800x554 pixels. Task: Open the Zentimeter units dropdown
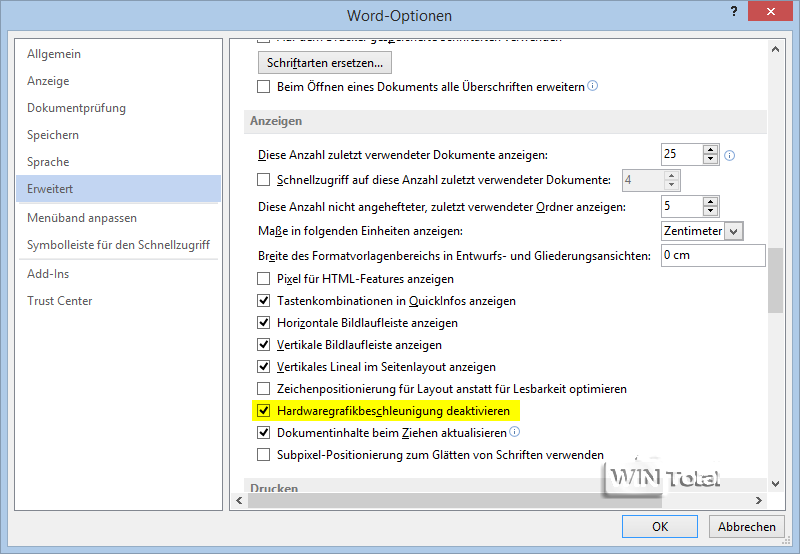(x=734, y=231)
